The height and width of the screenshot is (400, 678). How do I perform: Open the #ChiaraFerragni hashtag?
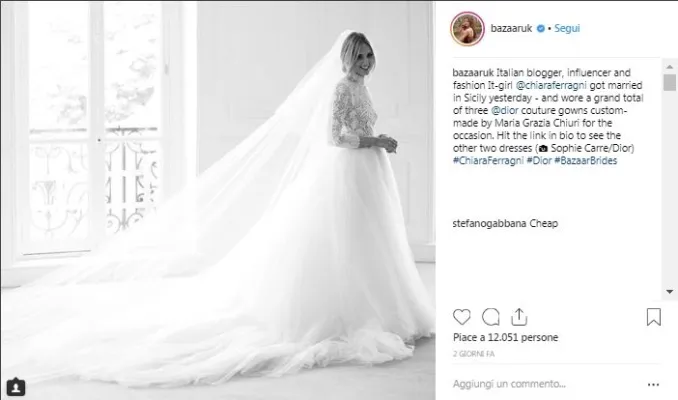pos(488,160)
